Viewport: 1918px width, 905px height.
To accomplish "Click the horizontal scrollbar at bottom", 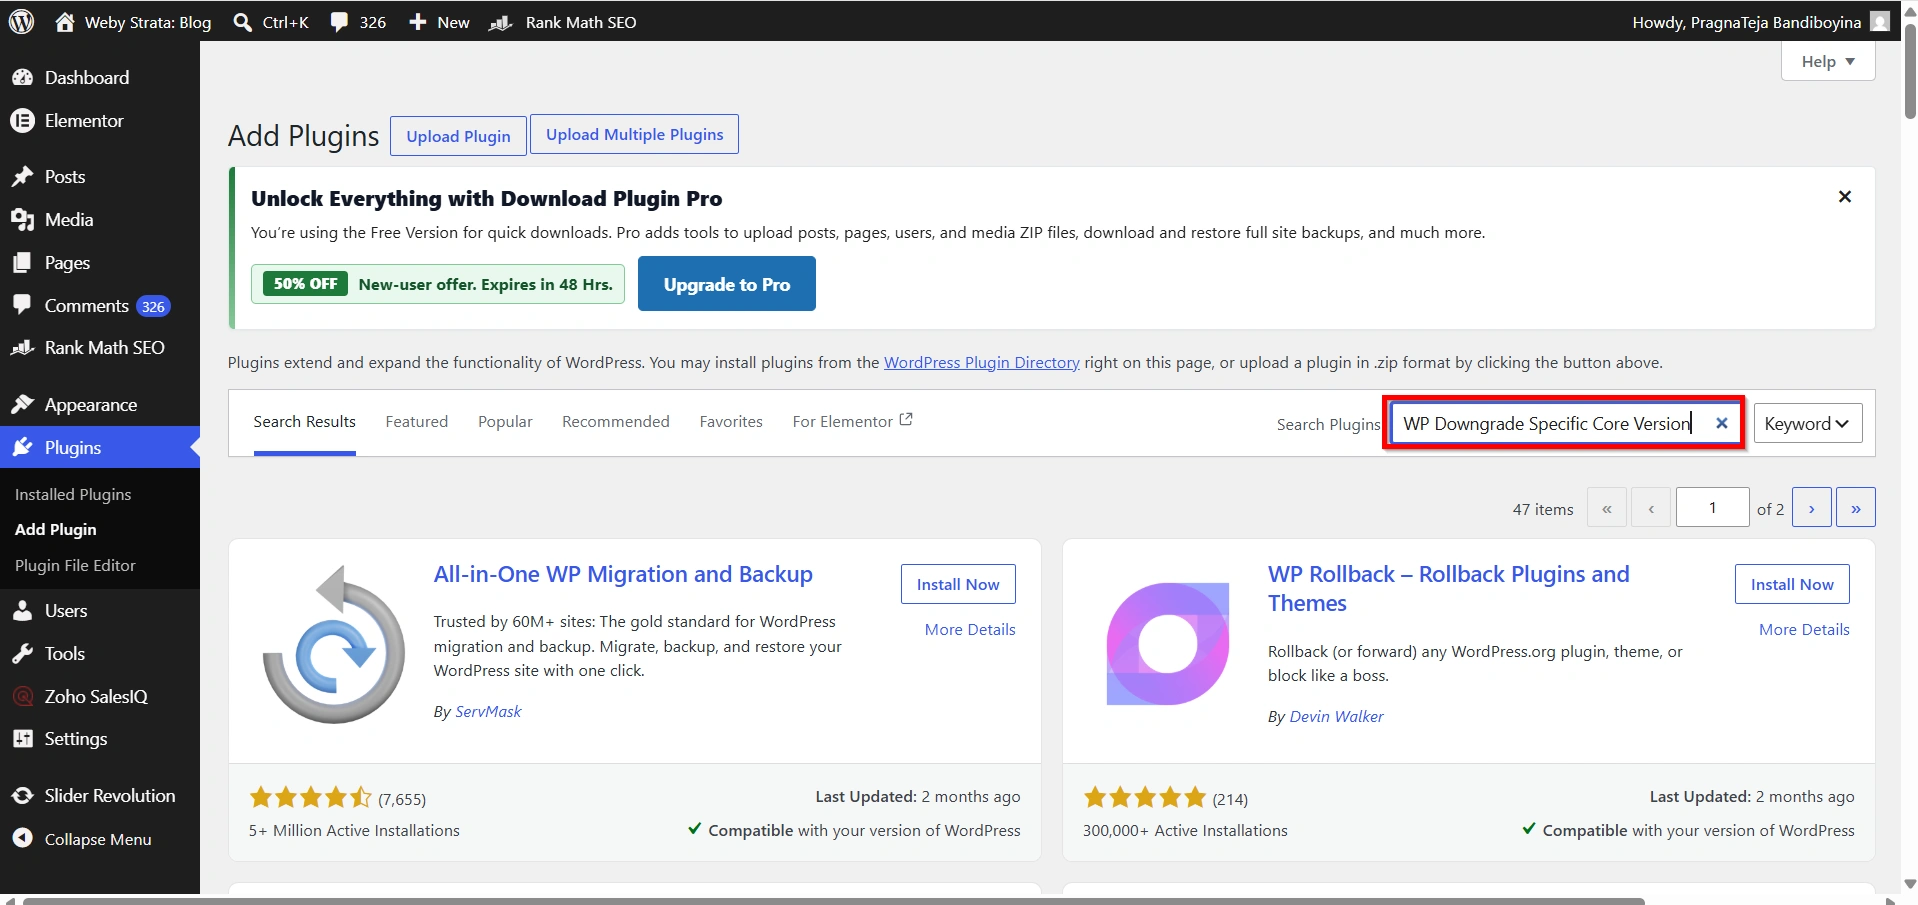I will click(833, 900).
